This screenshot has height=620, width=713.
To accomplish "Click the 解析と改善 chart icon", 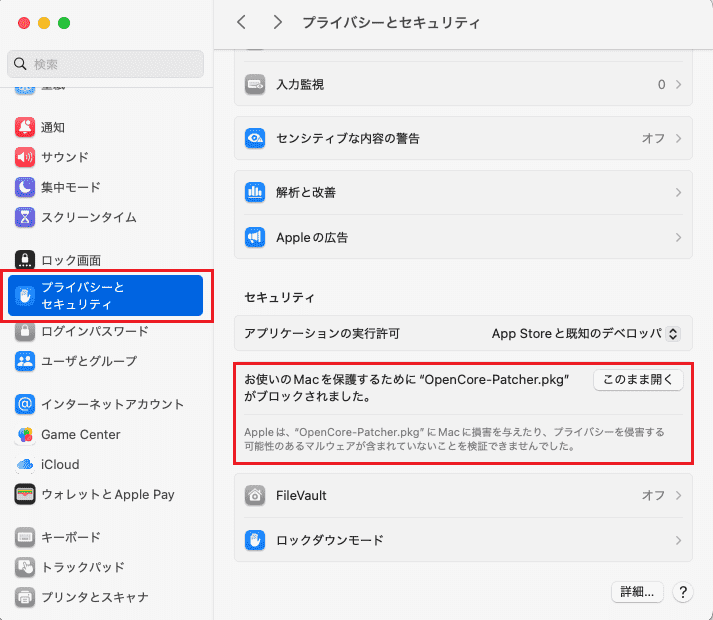I will pyautogui.click(x=255, y=192).
